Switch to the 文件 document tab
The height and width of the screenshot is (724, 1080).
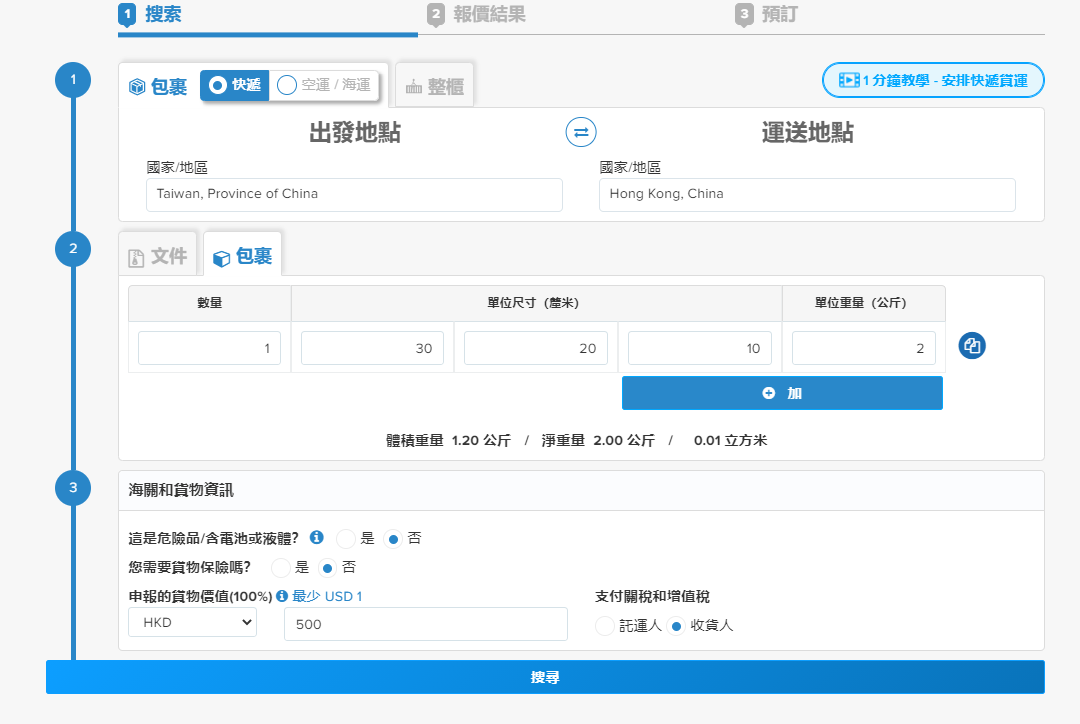tap(158, 256)
